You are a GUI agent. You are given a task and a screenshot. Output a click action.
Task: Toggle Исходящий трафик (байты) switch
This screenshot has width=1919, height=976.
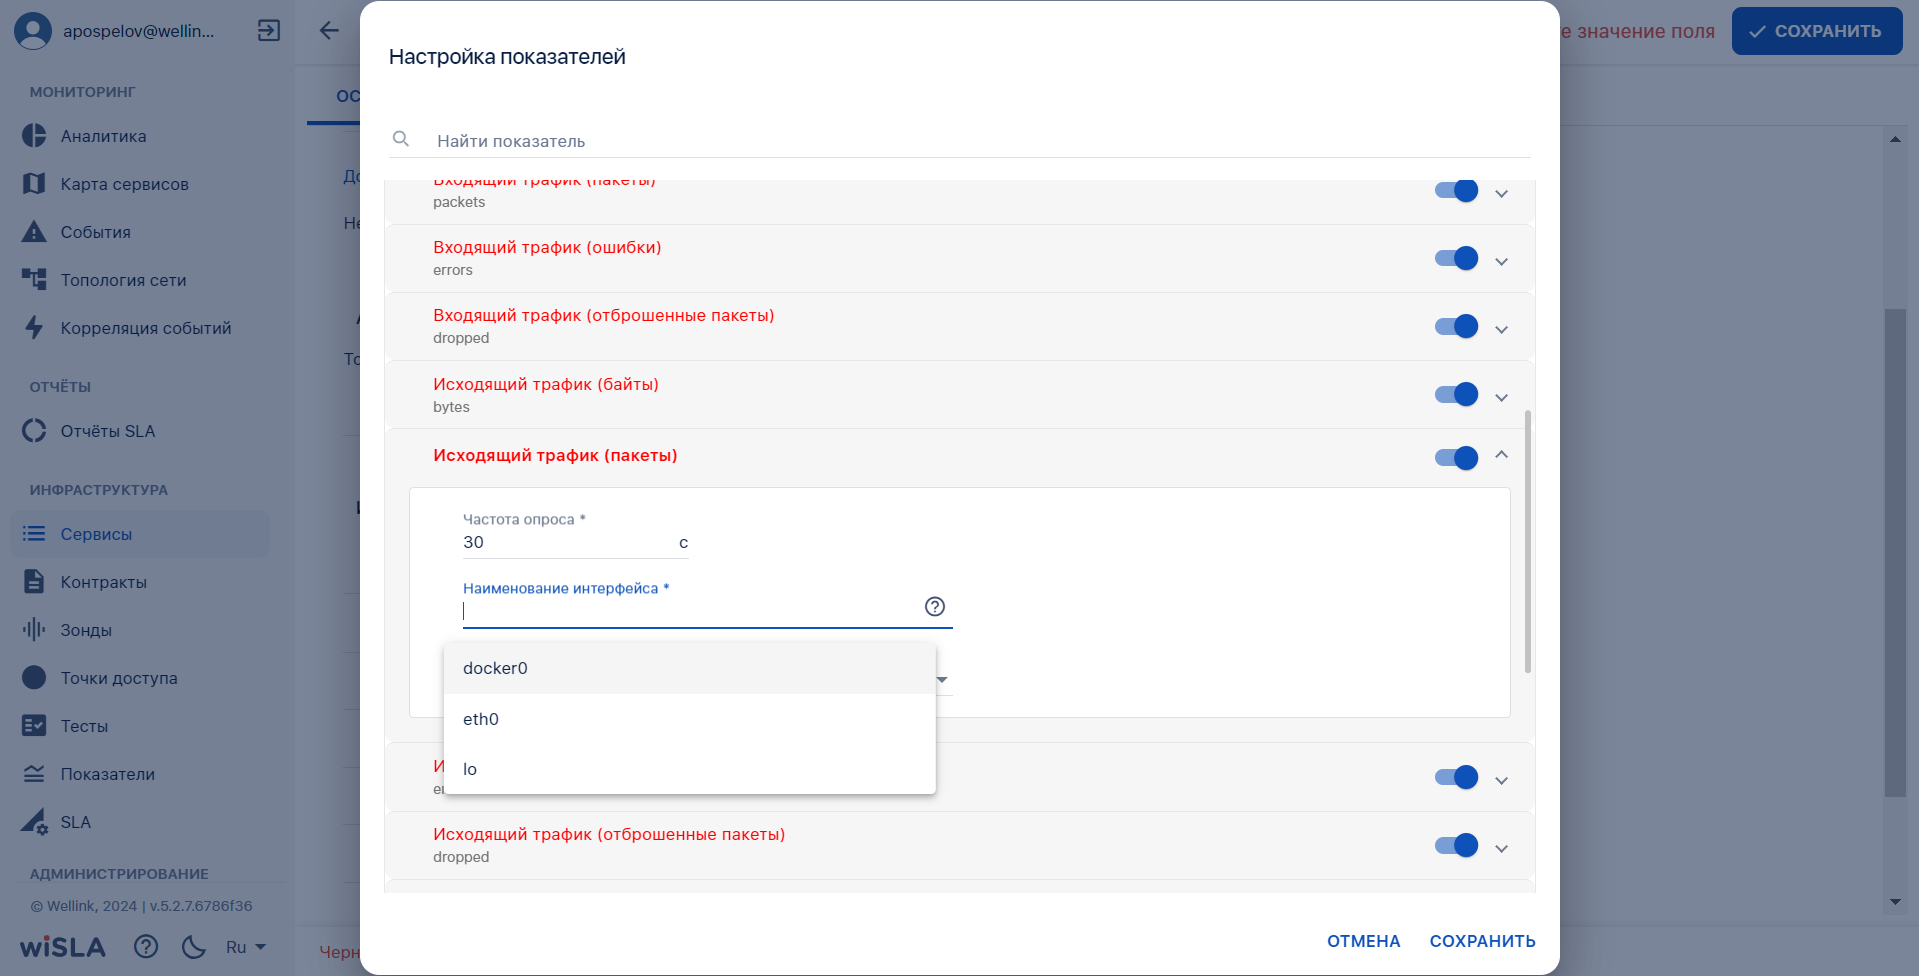click(1456, 395)
